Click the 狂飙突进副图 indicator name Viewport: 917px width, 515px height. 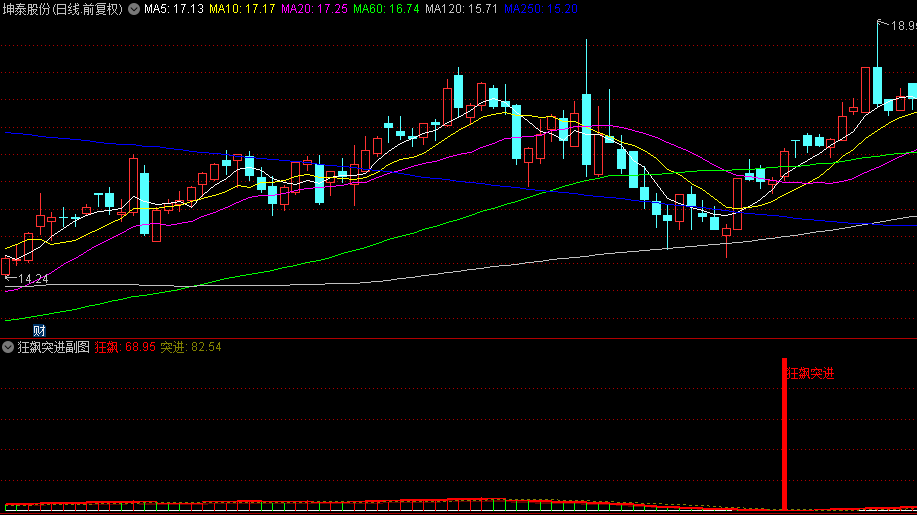[53, 347]
